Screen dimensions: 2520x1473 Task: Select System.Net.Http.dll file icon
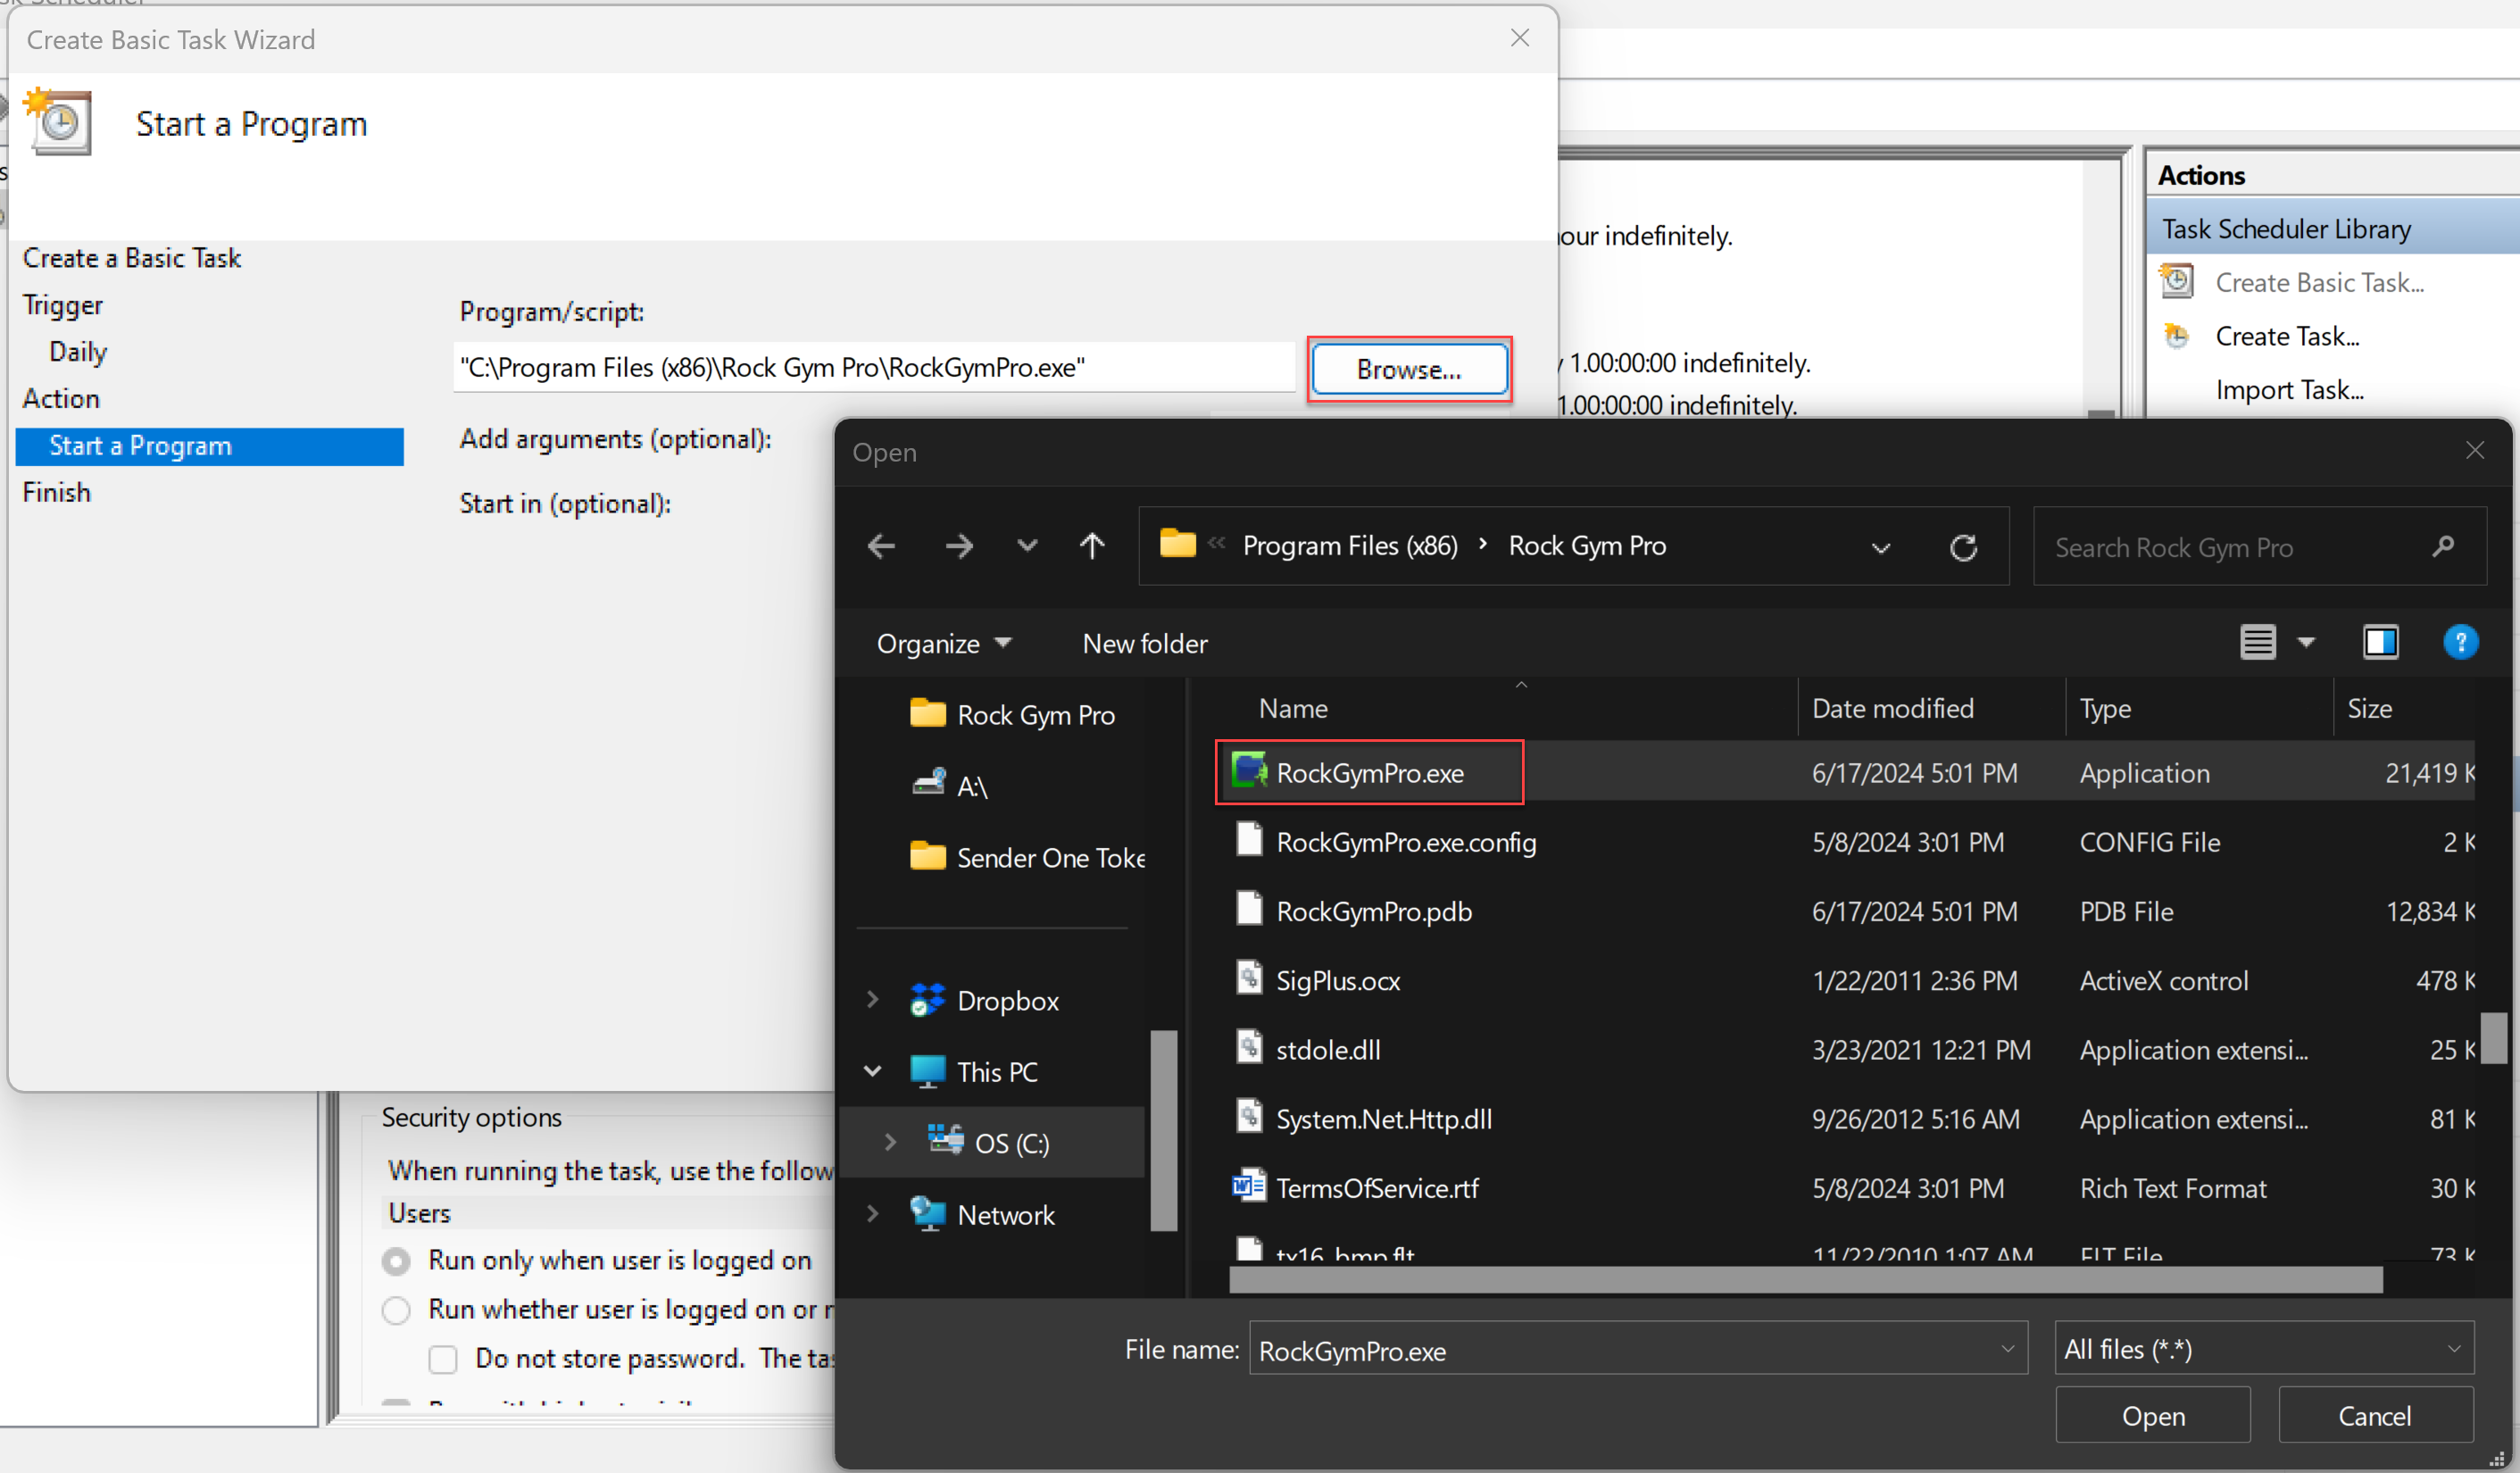[x=1249, y=1116]
